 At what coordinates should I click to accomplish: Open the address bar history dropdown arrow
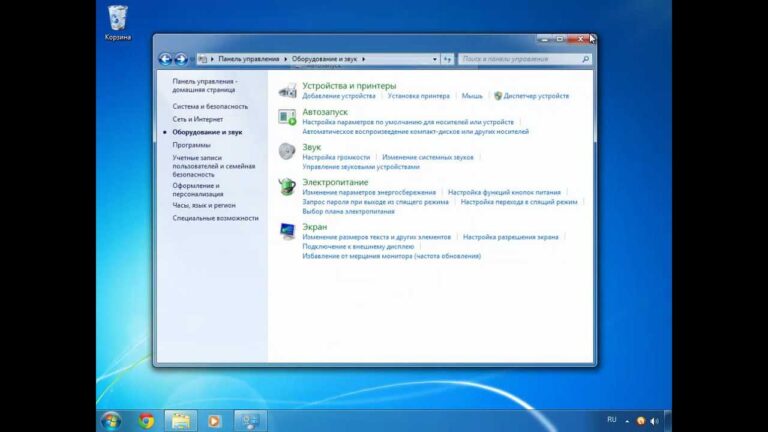pyautogui.click(x=434, y=59)
